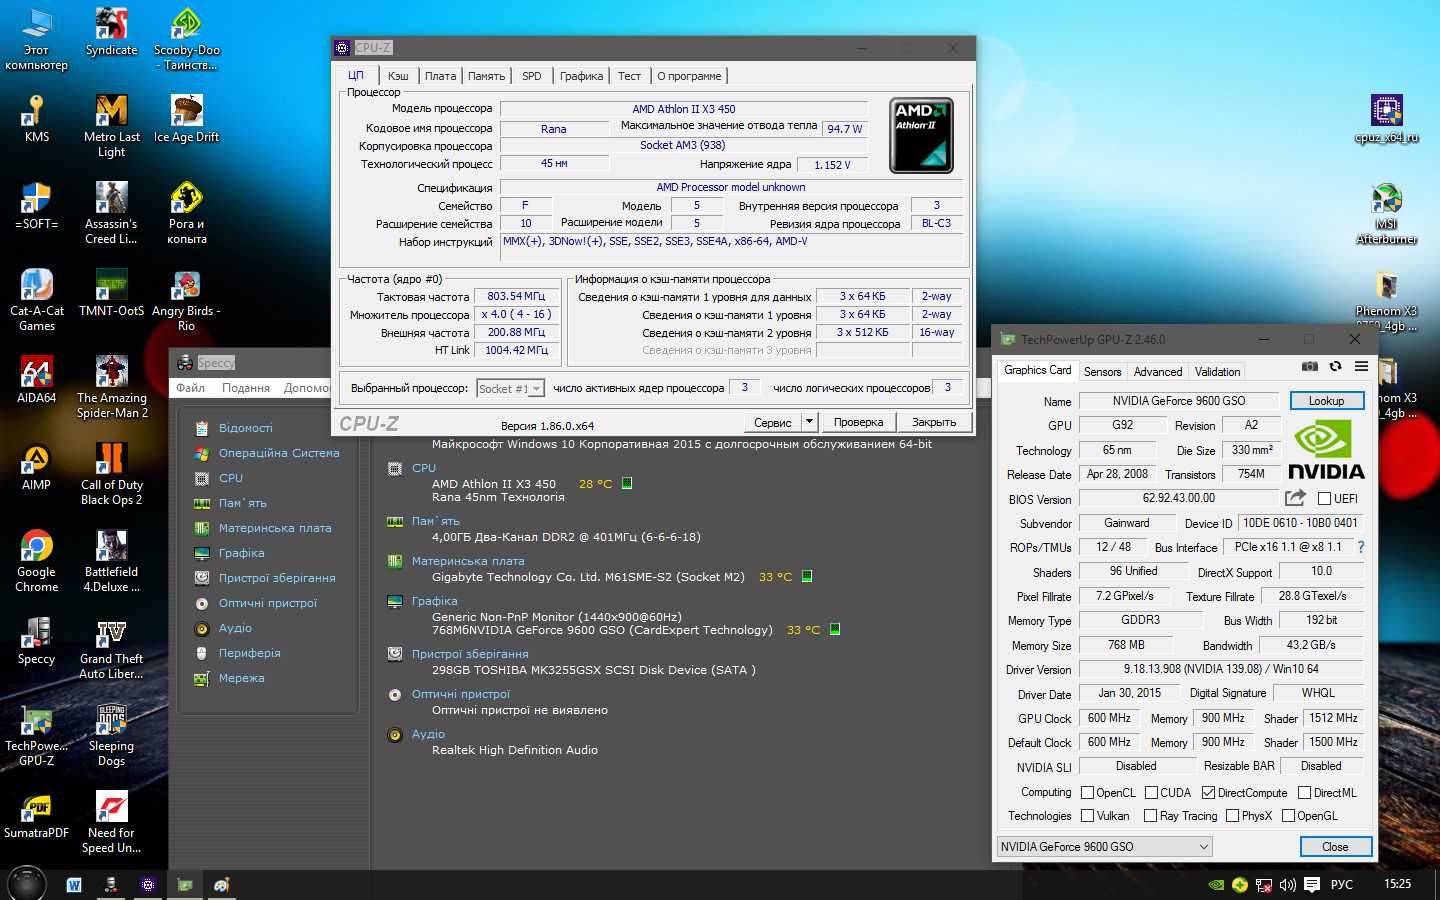Open the action center notifications icon
The width and height of the screenshot is (1440, 900).
click(1312, 885)
